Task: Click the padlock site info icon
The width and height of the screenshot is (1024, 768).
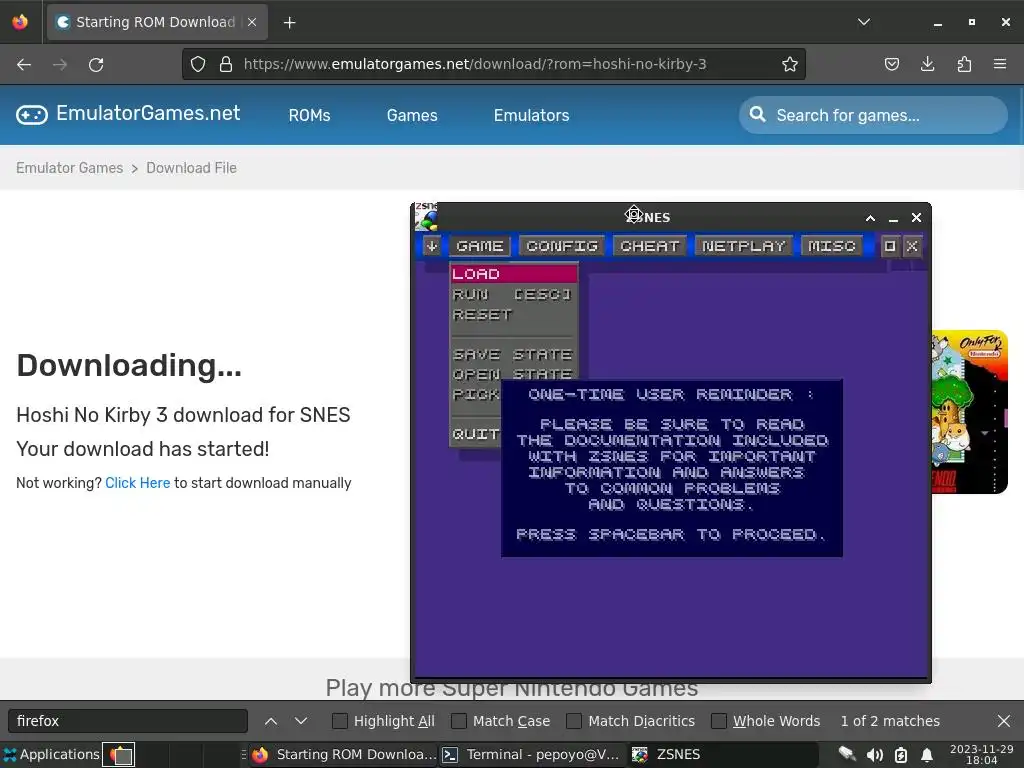Action: tap(226, 64)
